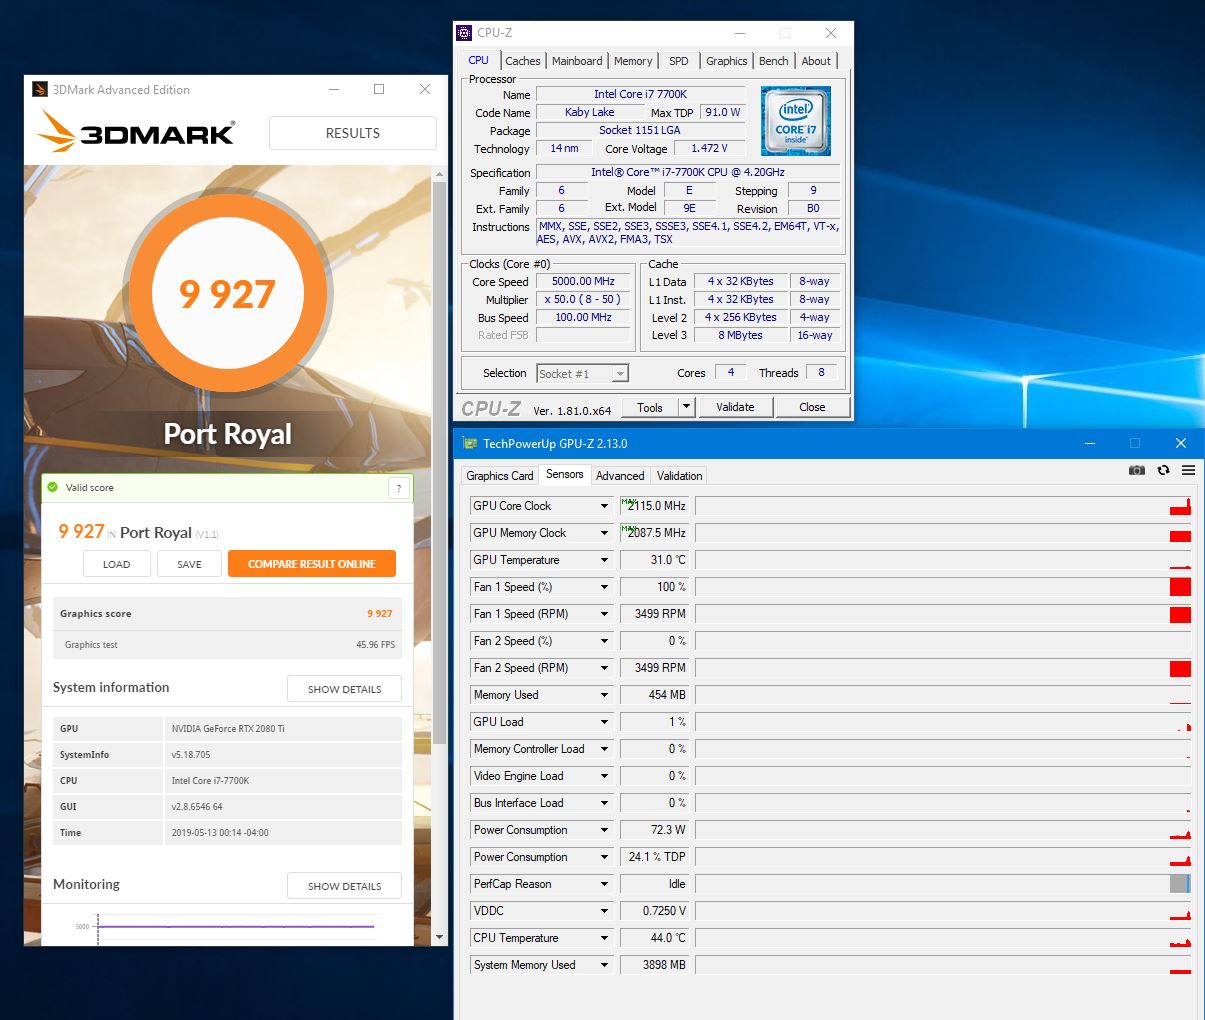Viewport: 1205px width, 1020px height.
Task: Select the Power Consumption 72.3 W value
Action: [655, 830]
